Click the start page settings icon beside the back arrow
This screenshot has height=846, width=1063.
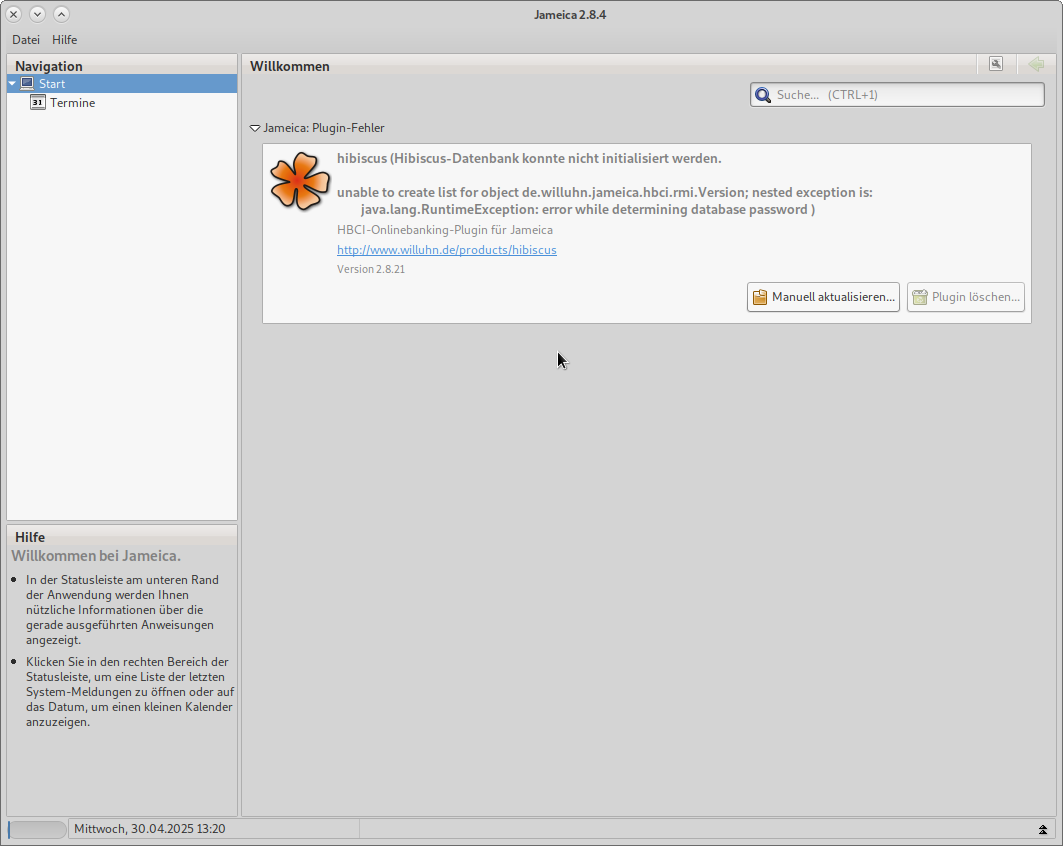click(996, 64)
